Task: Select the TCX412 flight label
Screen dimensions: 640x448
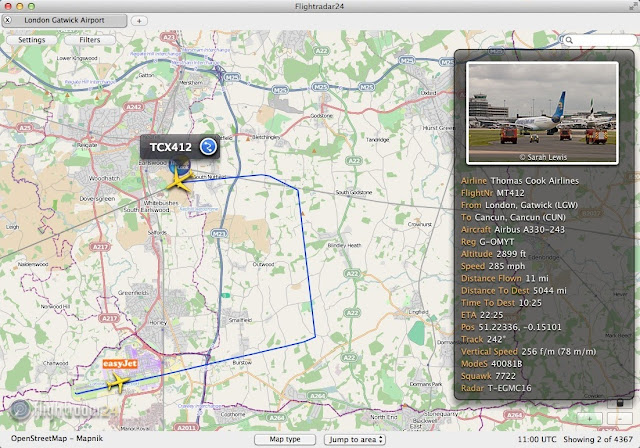Action: [x=180, y=147]
